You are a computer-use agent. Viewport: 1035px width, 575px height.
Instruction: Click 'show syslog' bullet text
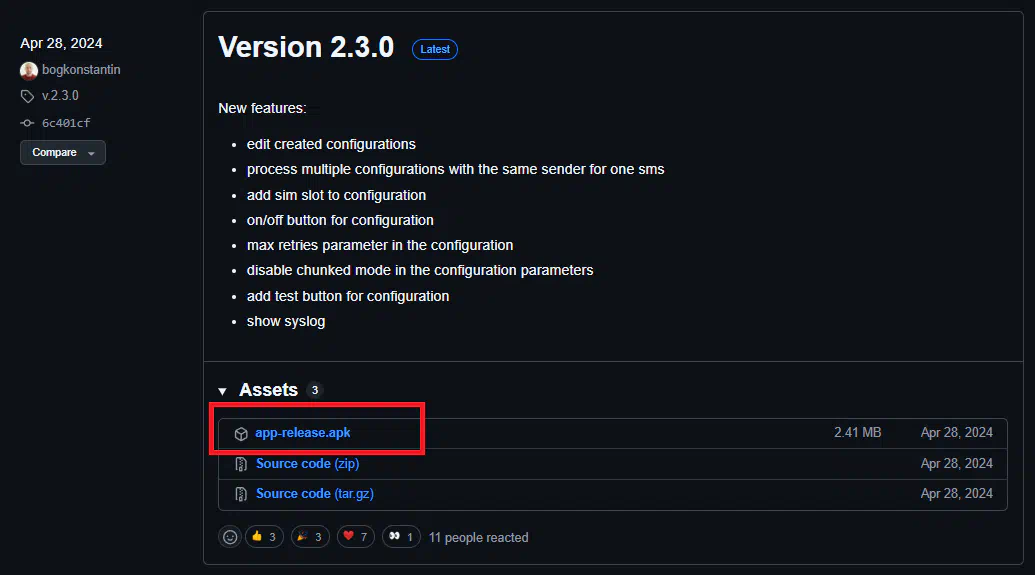point(286,321)
